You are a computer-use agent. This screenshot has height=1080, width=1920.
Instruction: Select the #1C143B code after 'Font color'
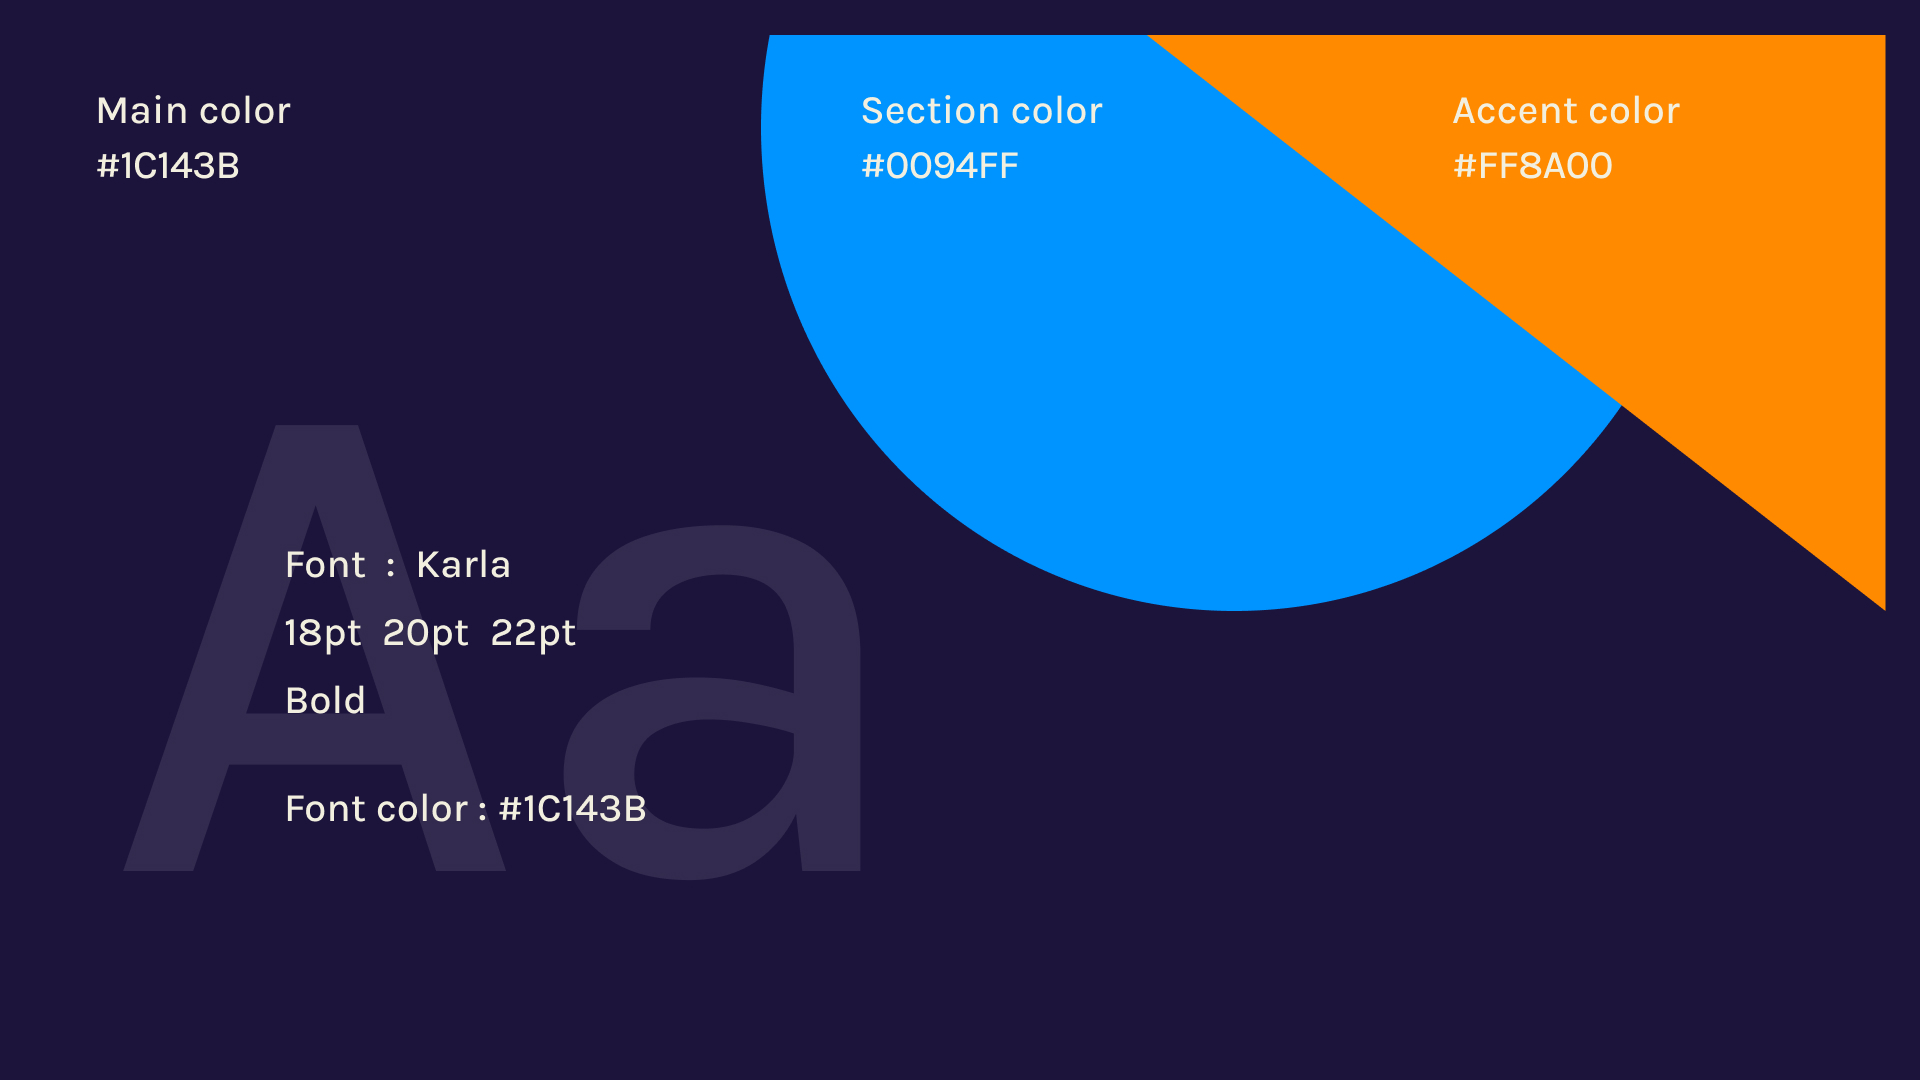coord(572,809)
